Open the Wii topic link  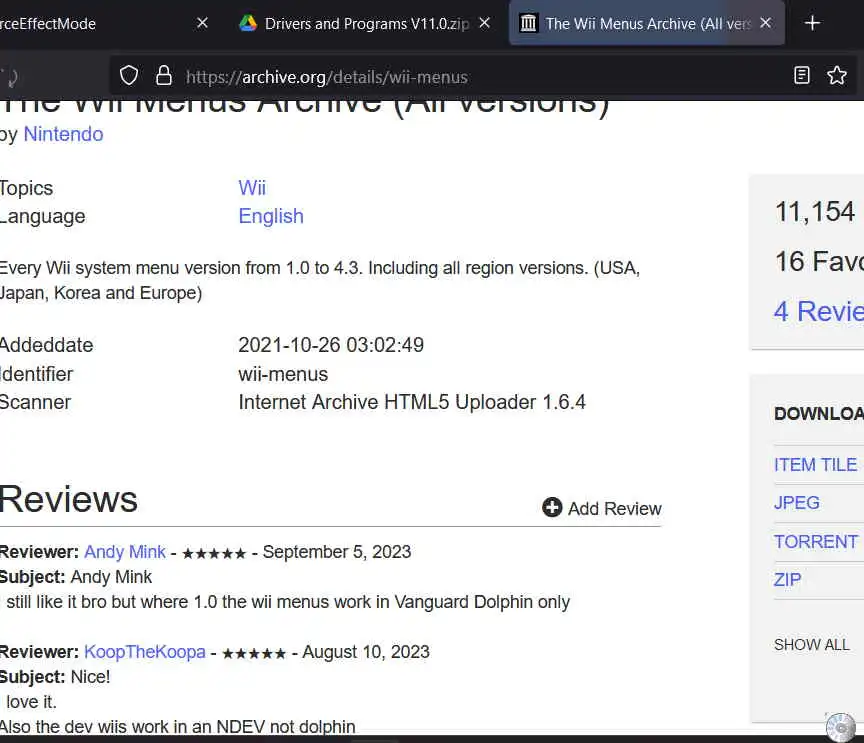click(x=252, y=188)
